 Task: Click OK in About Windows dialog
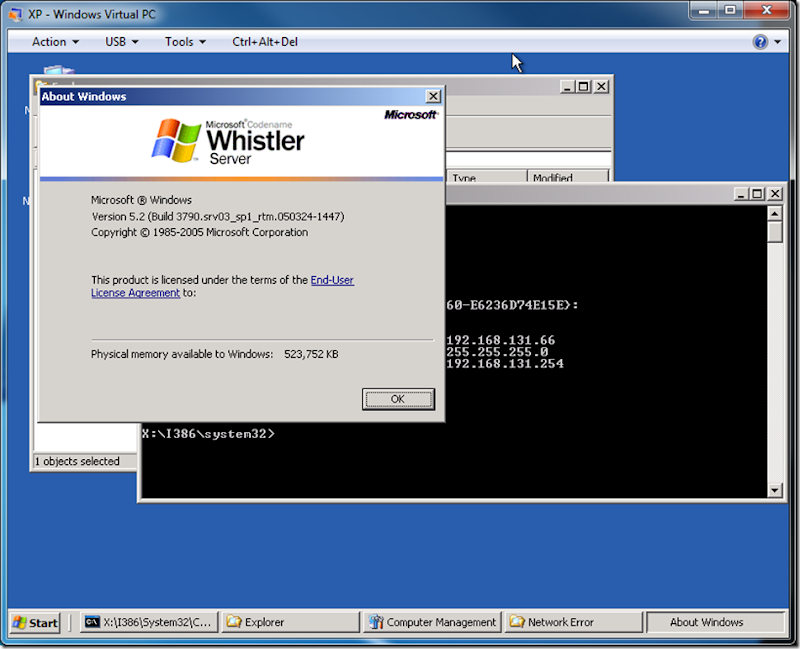tap(398, 399)
